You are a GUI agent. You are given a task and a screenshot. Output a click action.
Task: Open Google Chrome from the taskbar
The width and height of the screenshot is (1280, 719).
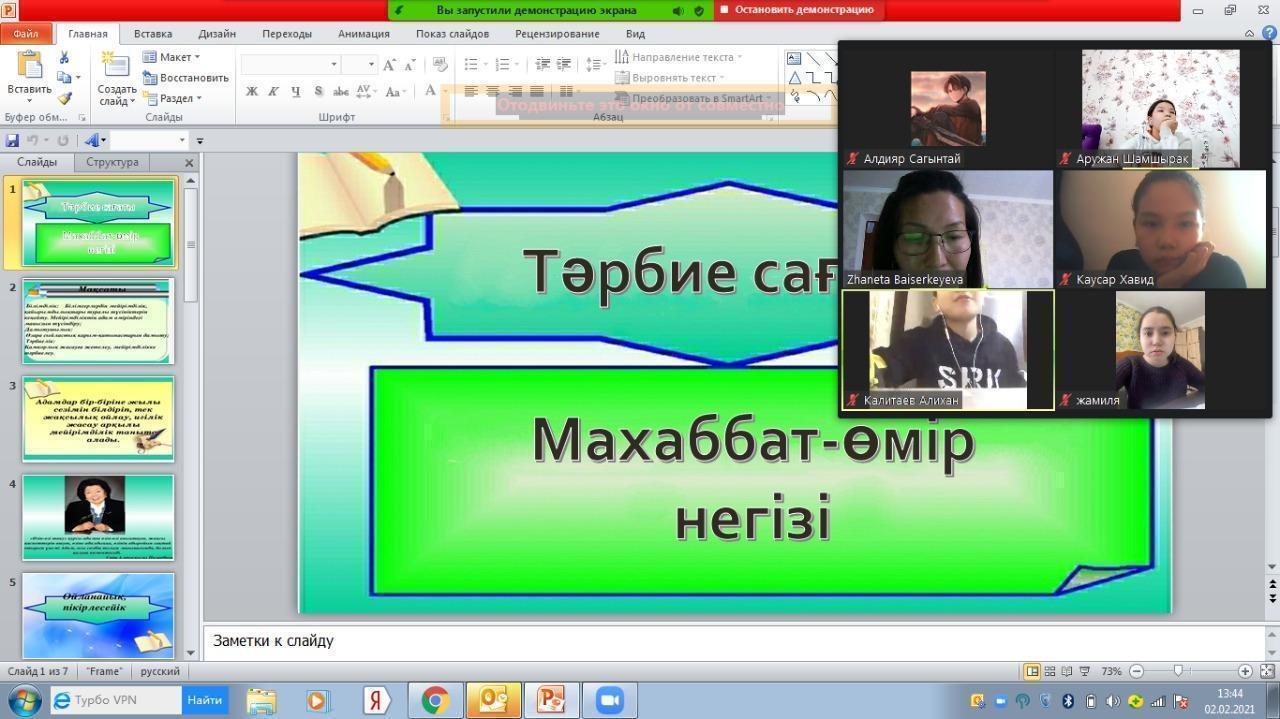tap(435, 700)
